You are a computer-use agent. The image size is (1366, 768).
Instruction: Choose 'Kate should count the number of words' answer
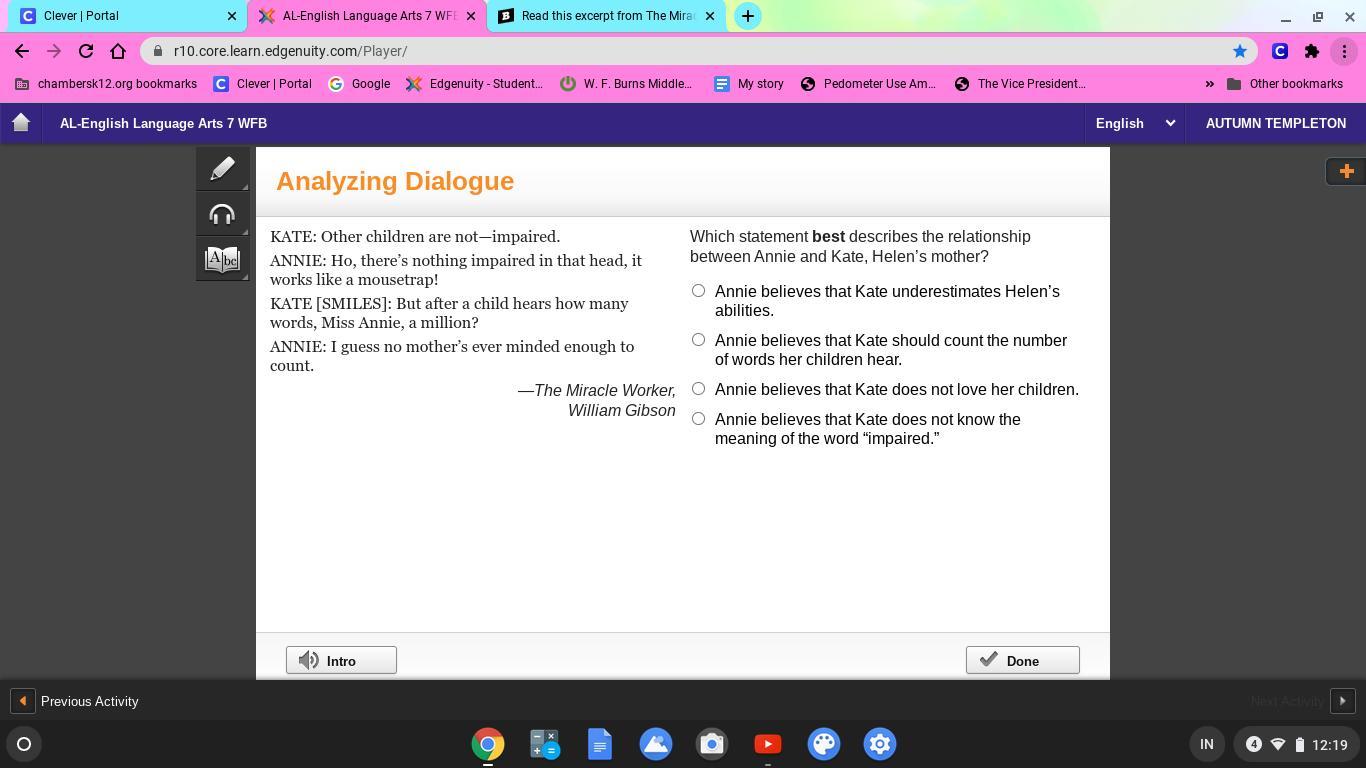[x=698, y=340]
